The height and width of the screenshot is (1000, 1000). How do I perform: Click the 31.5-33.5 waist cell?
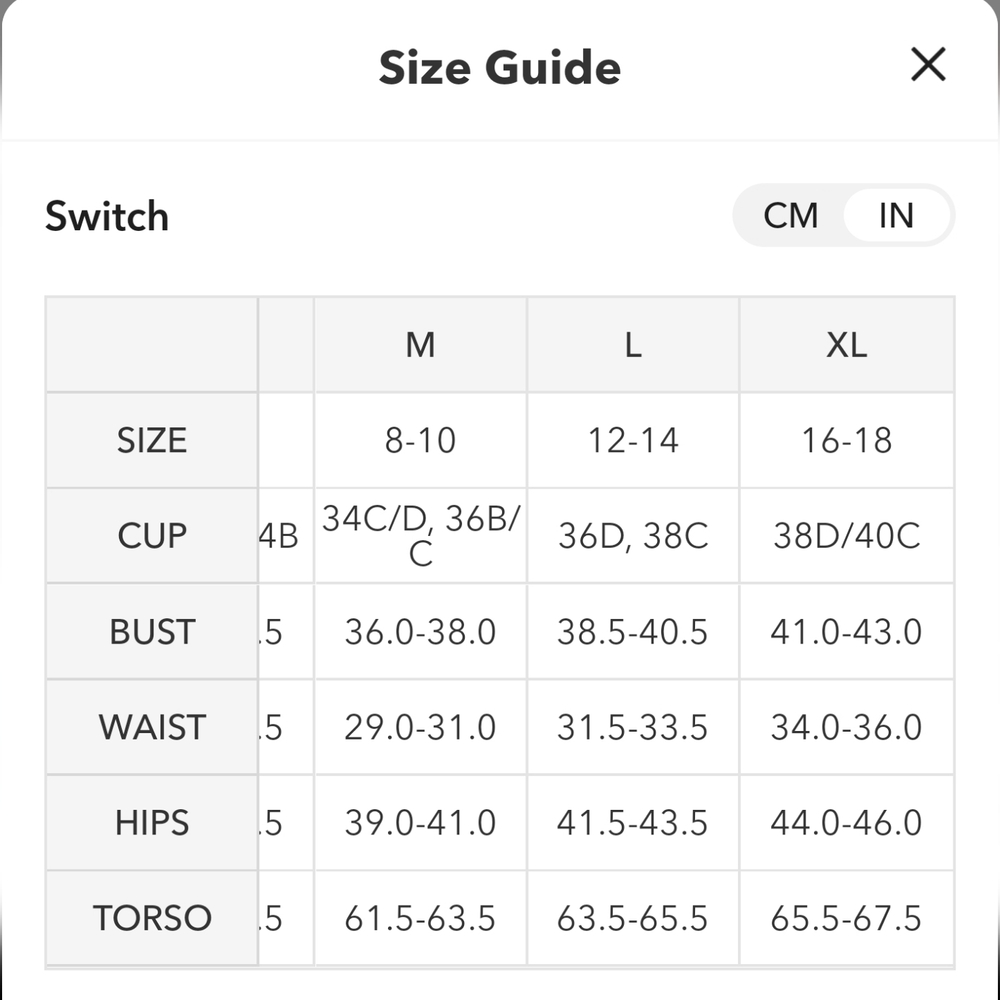point(633,727)
